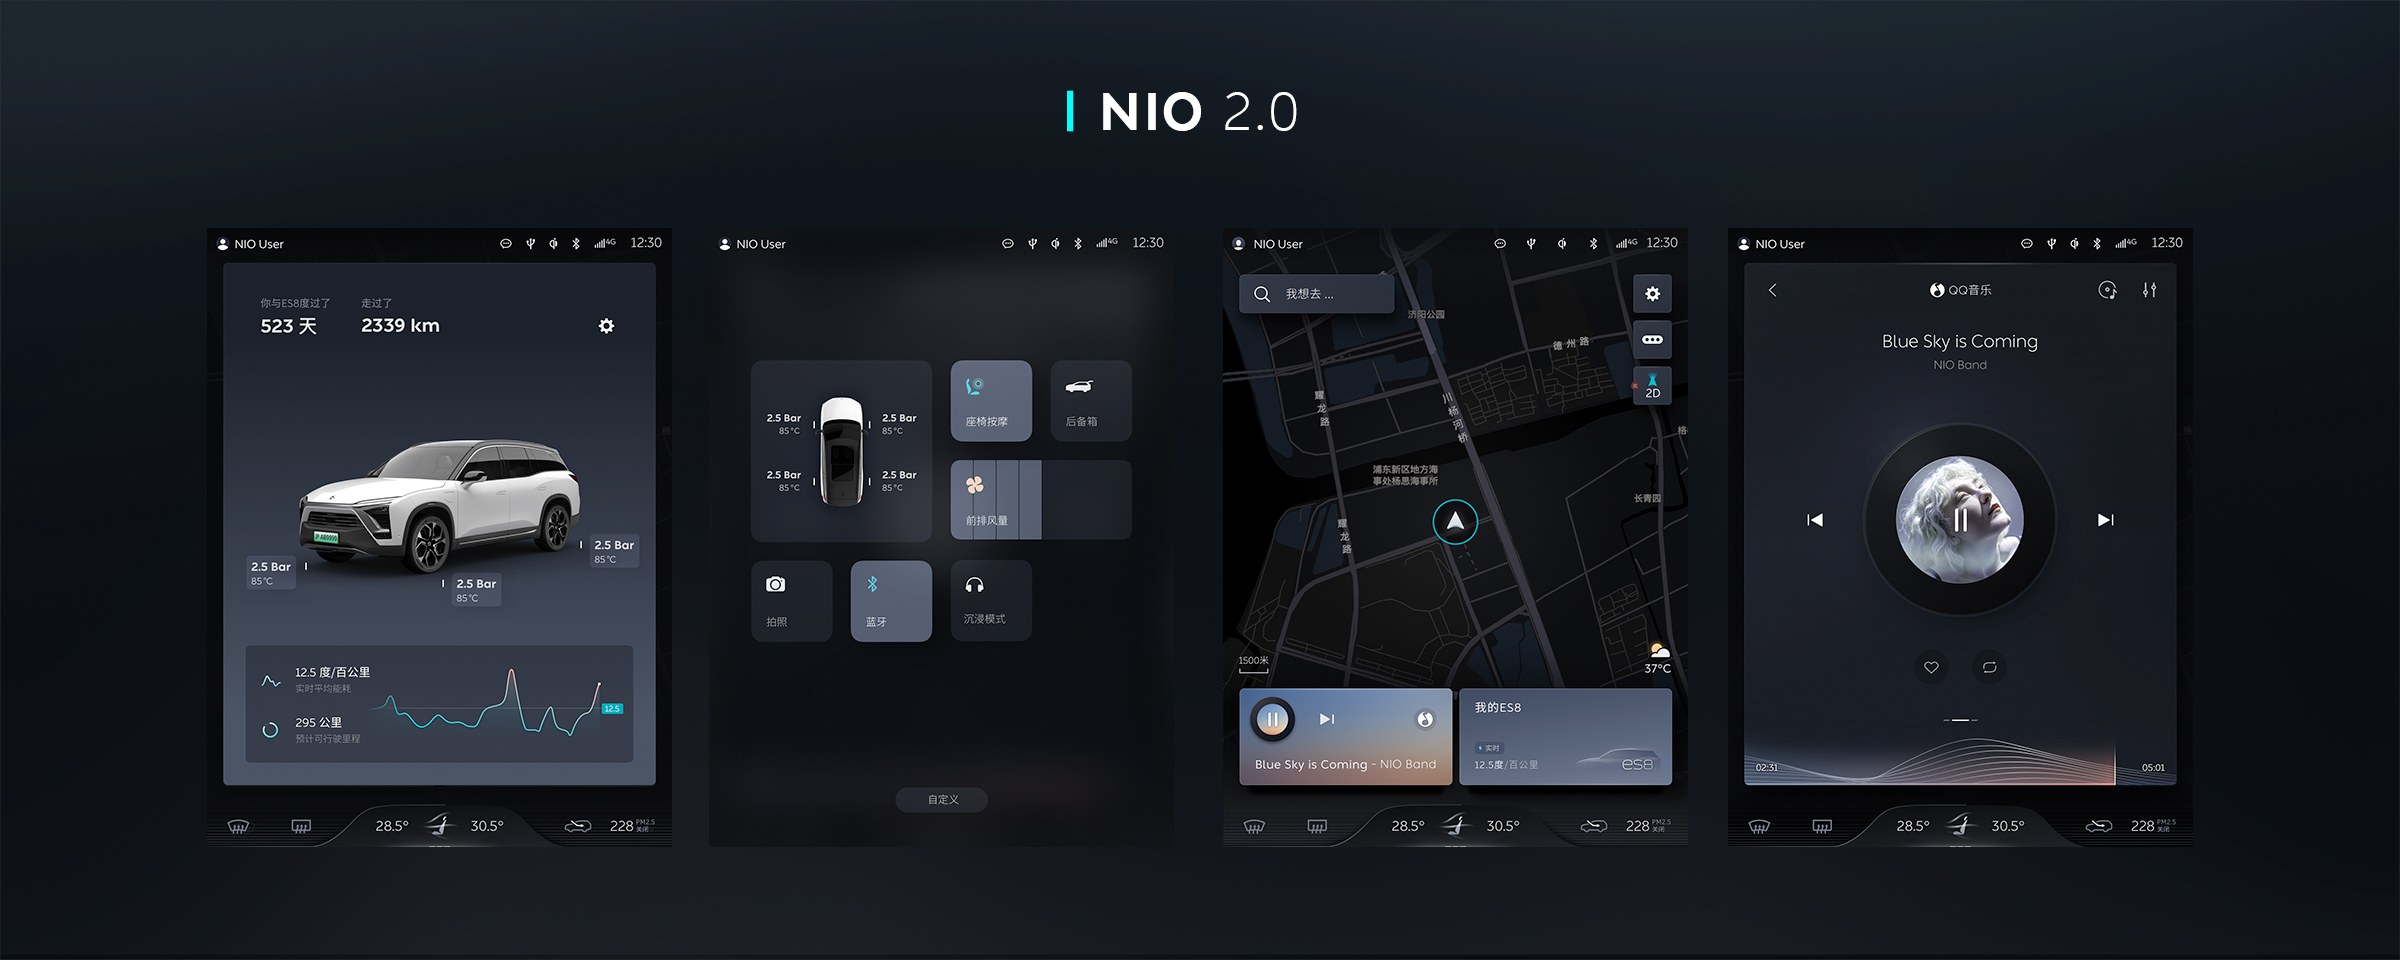
Task: Select the 30.5° temperature on music player screen
Action: pos(2008,826)
